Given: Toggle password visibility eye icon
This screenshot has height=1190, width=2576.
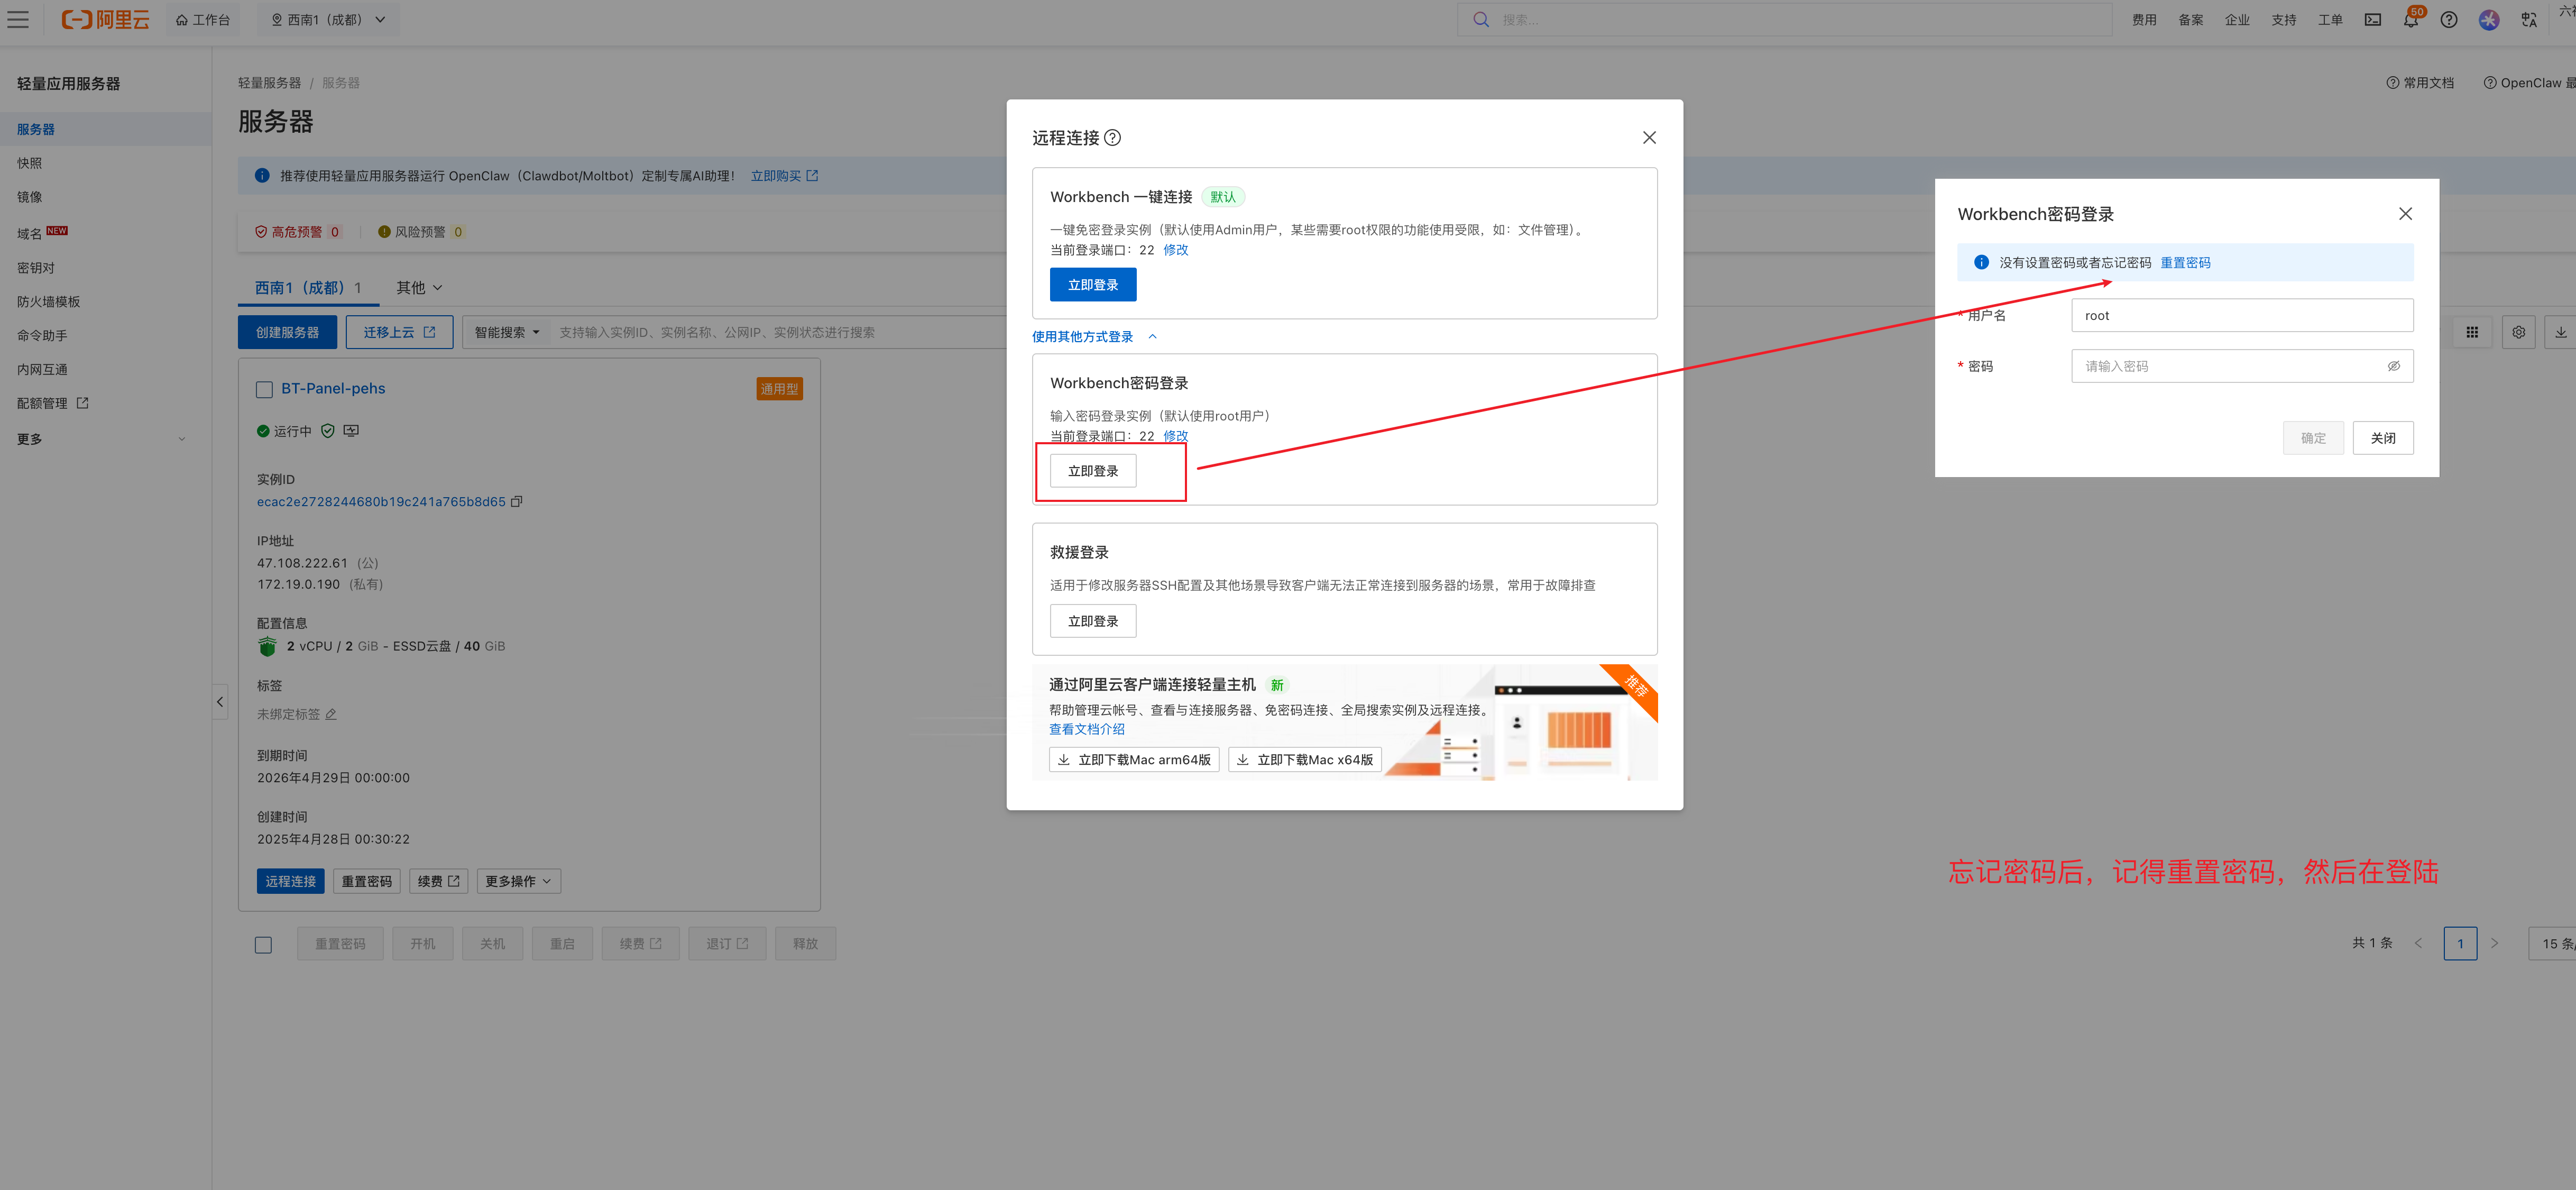Looking at the screenshot, I should [2393, 366].
